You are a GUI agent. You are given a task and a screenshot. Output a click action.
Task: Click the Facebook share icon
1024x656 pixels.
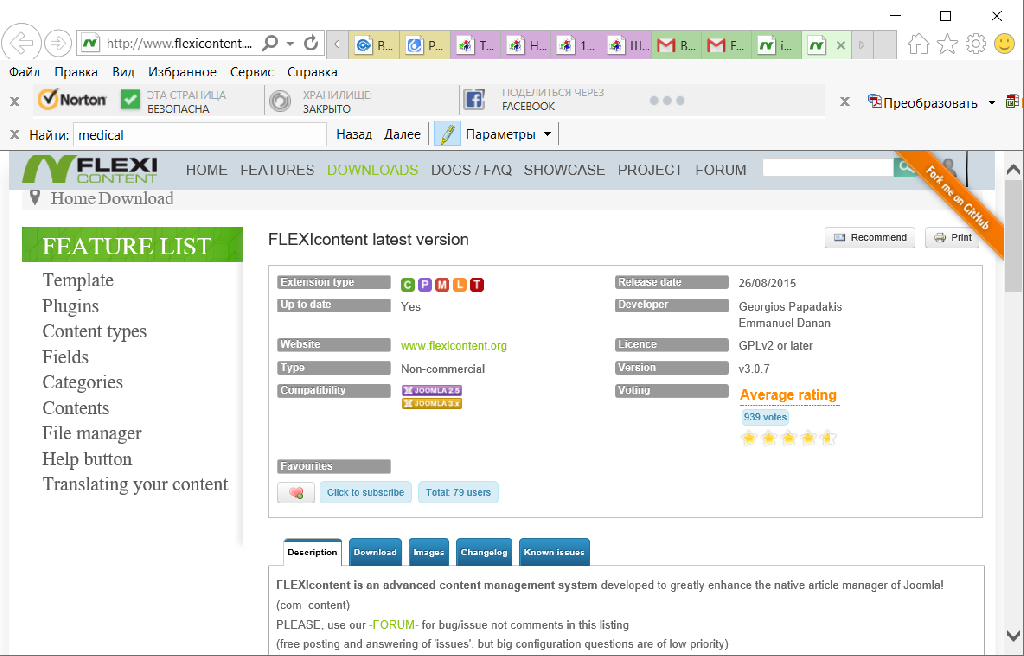(x=474, y=99)
